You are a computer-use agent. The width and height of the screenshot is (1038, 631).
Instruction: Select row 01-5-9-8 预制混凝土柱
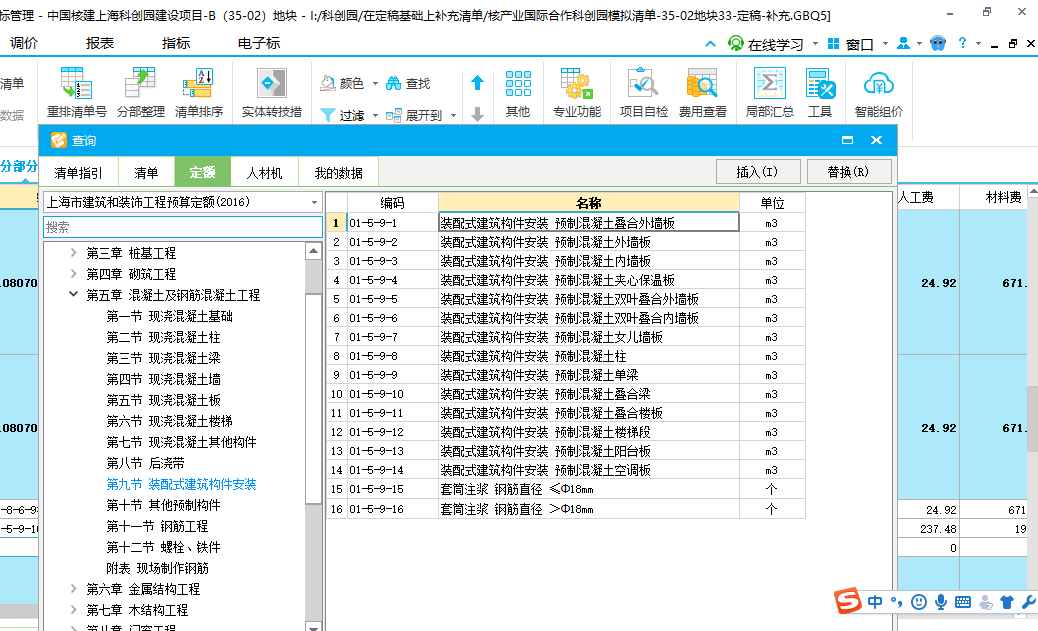[x=566, y=356]
